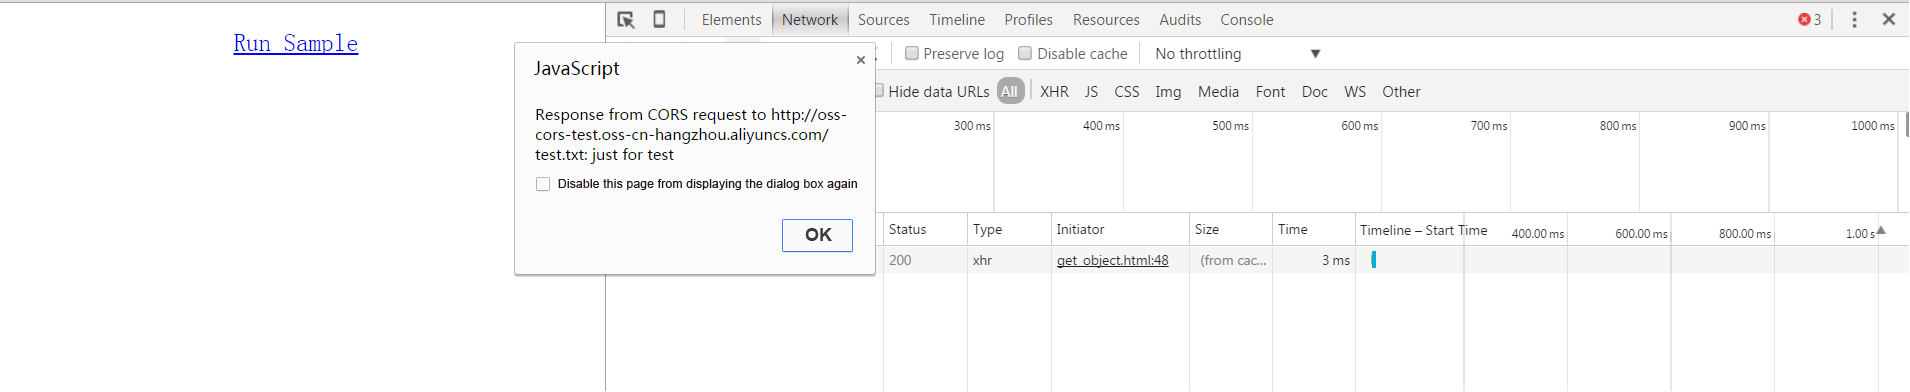
Task: Select the inspect element cursor icon
Action: (626, 20)
